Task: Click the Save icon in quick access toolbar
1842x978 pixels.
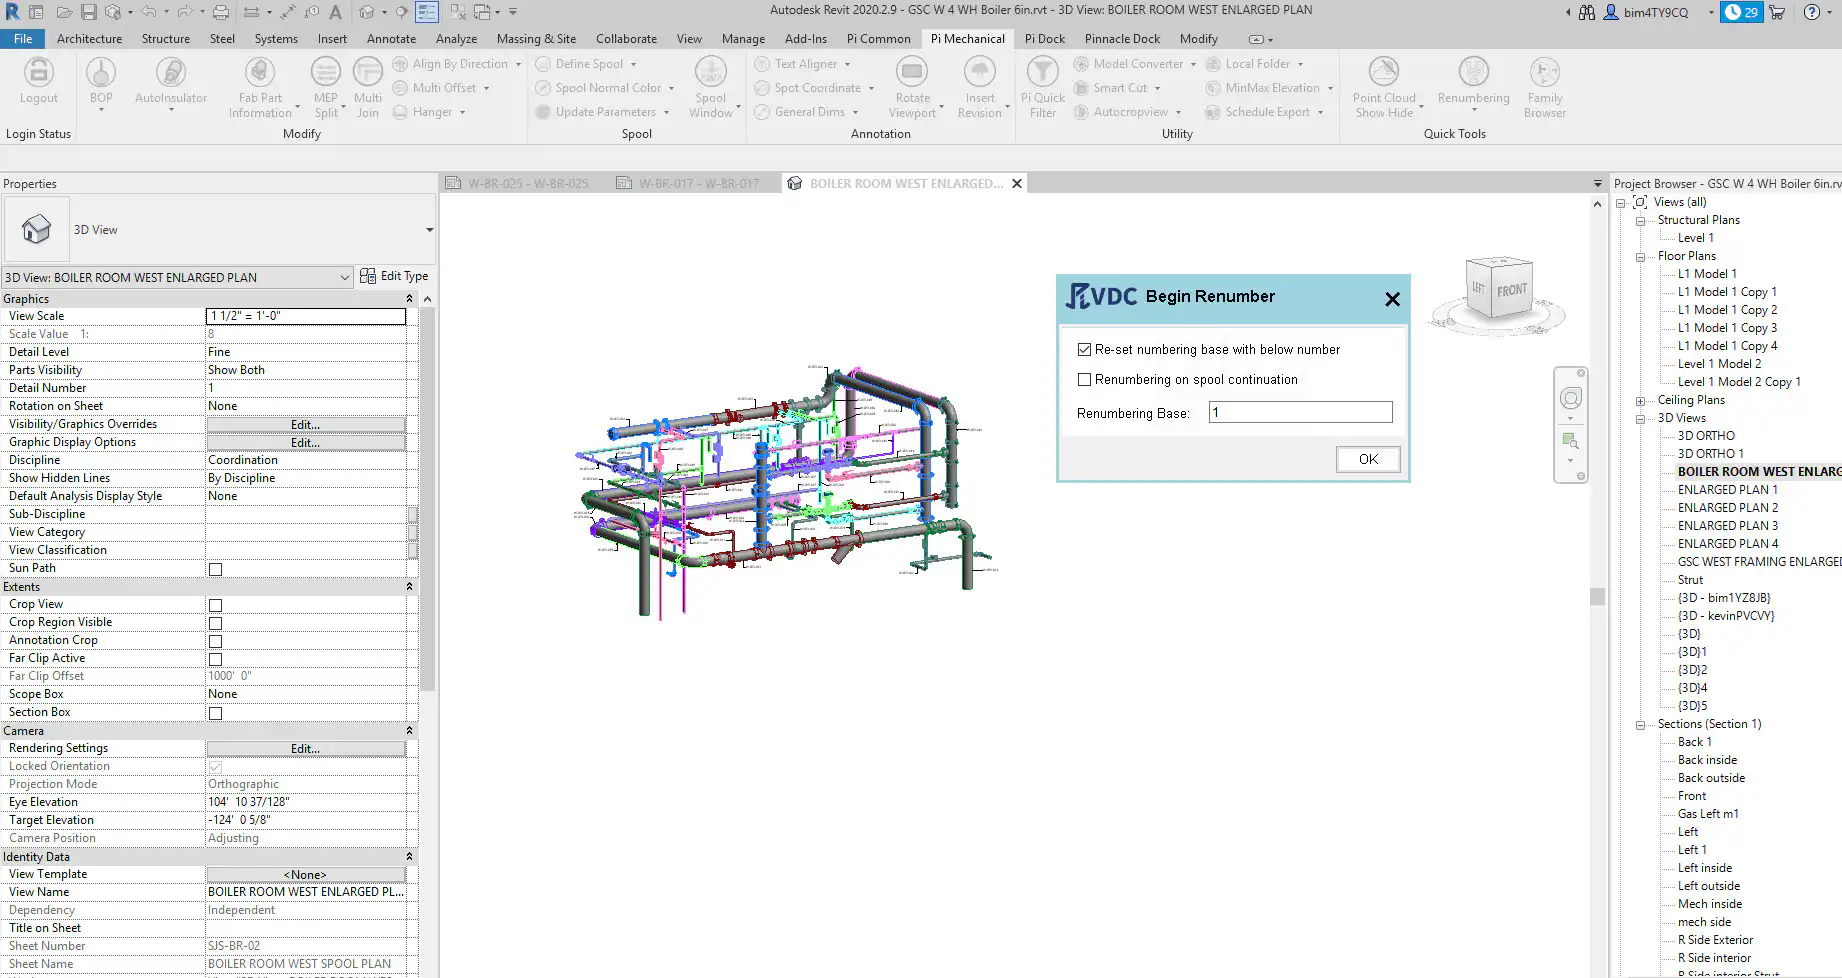Action: [88, 12]
